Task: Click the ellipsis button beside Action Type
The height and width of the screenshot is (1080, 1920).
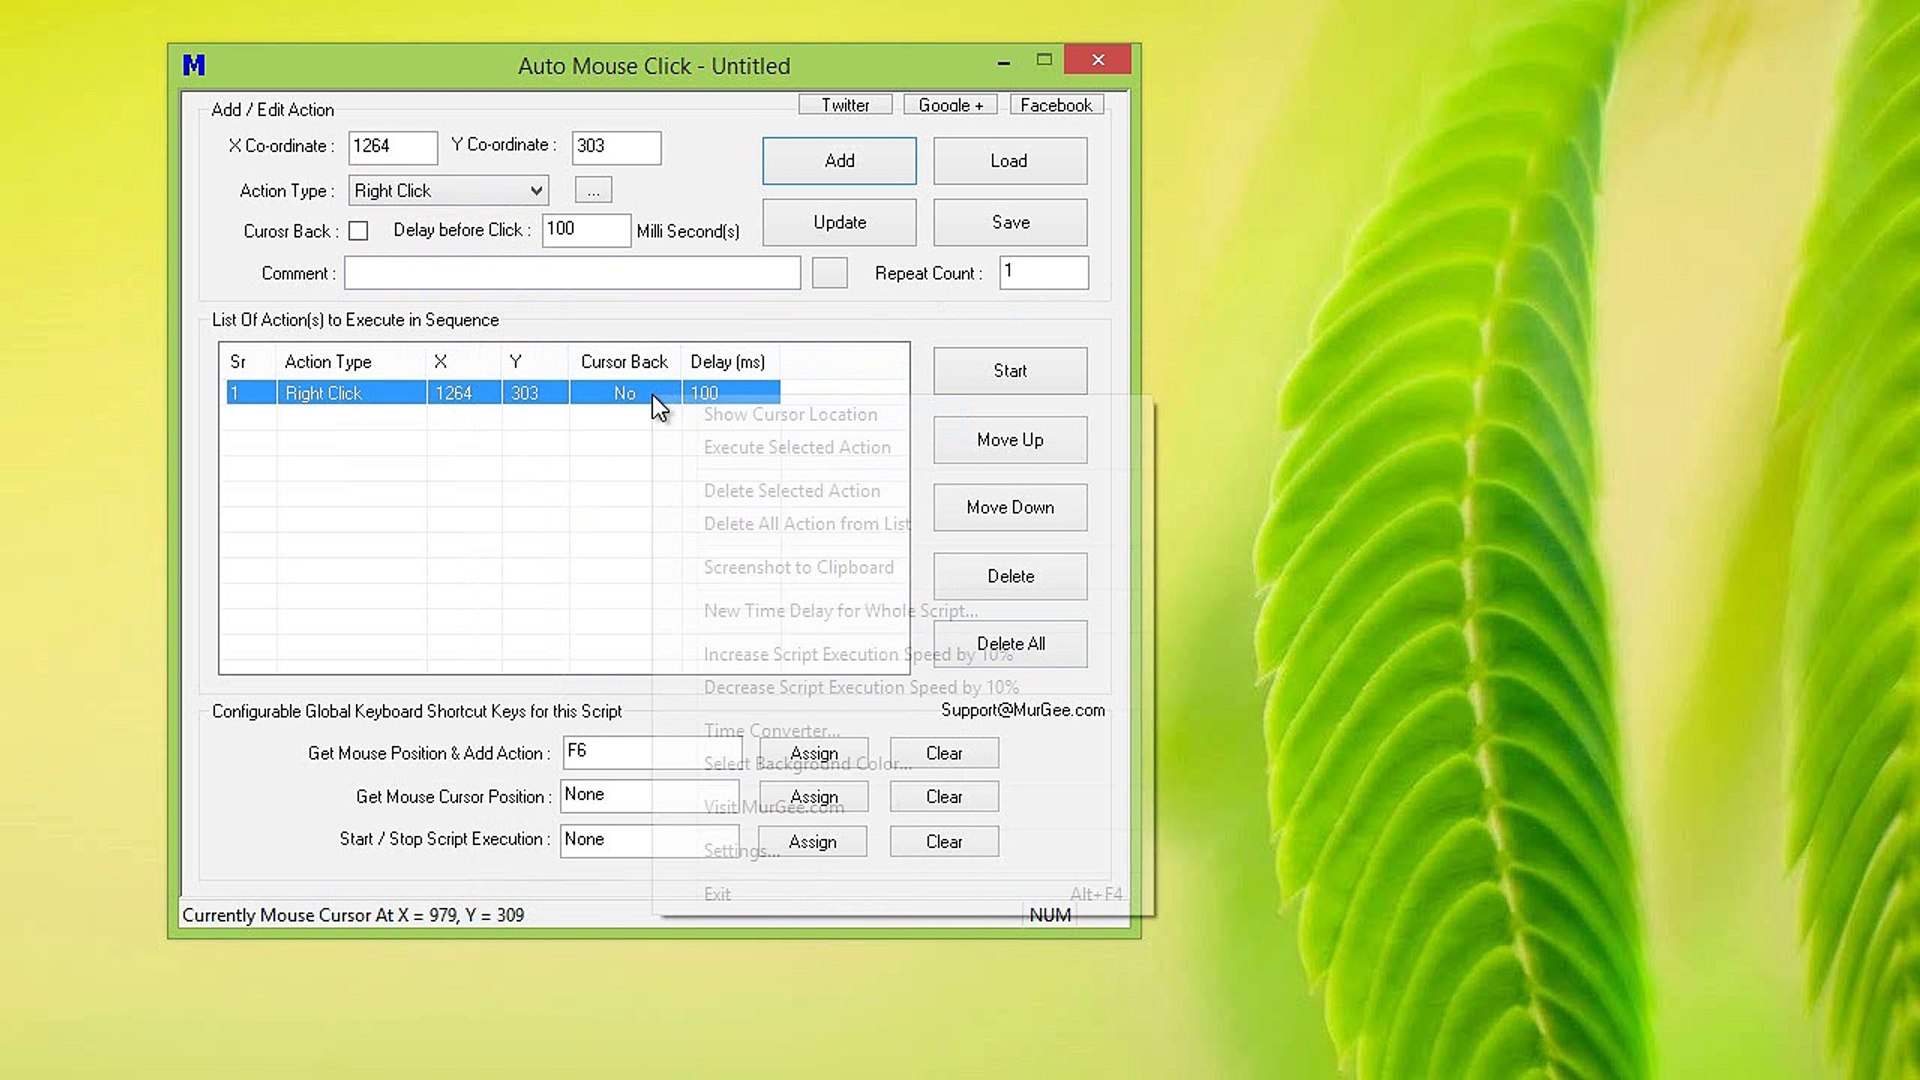Action: pyautogui.click(x=593, y=190)
